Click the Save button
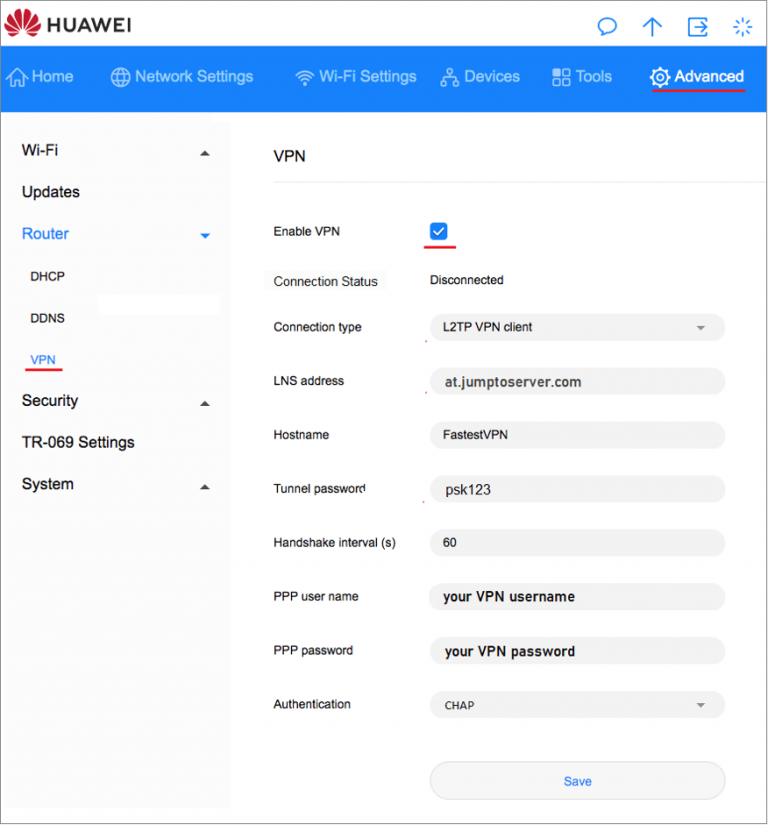768x825 pixels. tap(577, 781)
